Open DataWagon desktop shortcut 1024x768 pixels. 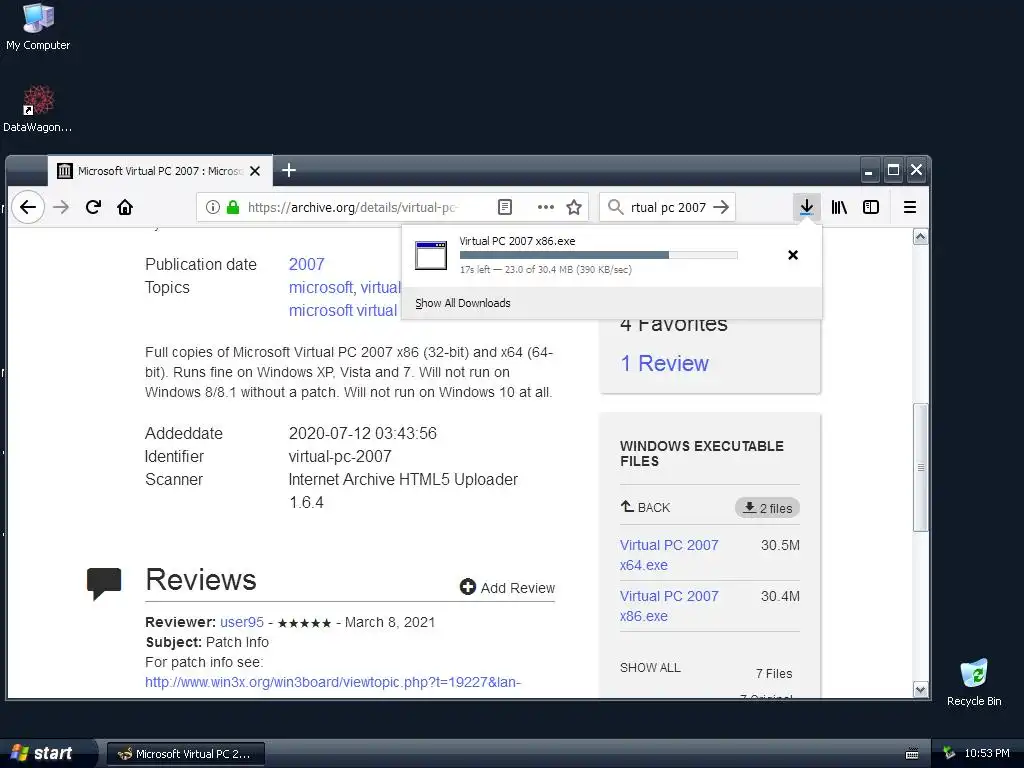(38, 108)
